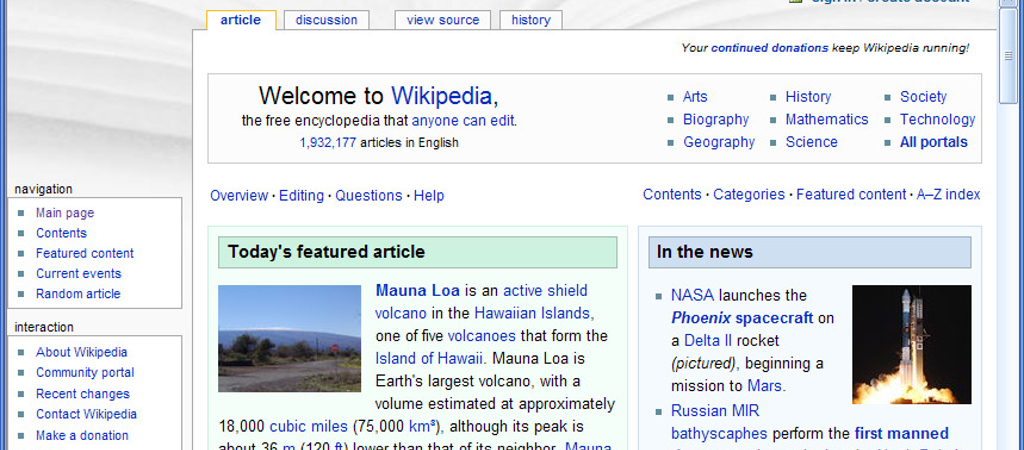
Task: Open Contents in navigation sidebar
Action: click(x=61, y=233)
